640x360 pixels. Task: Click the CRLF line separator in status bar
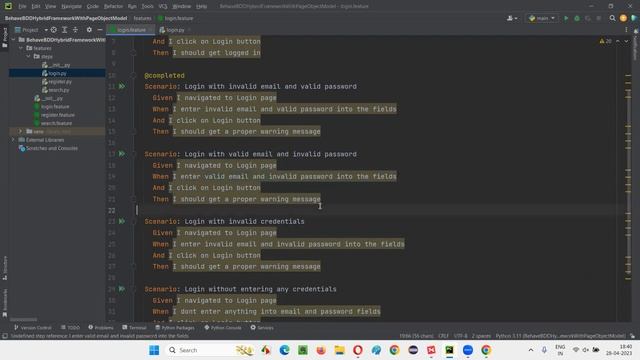coord(443,336)
